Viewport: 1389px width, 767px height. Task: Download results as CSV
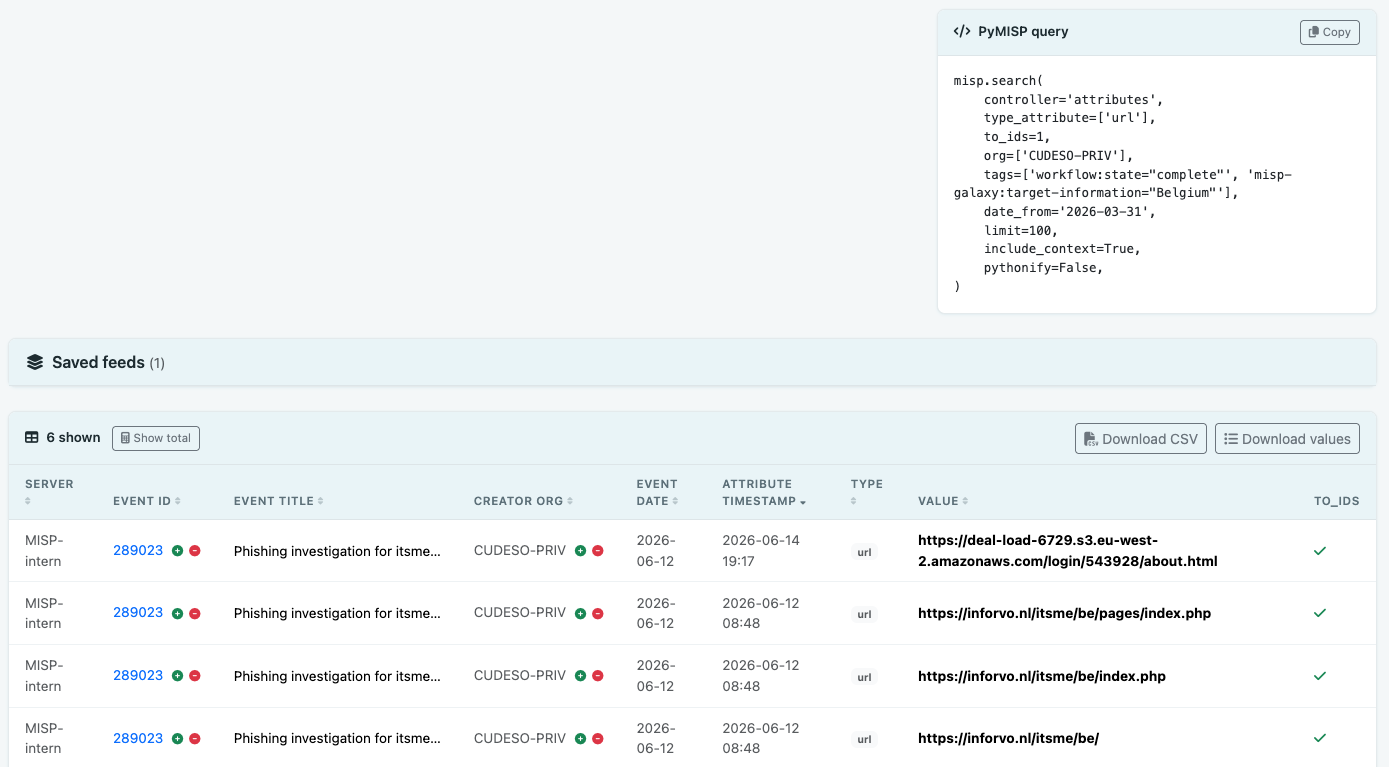(1141, 439)
